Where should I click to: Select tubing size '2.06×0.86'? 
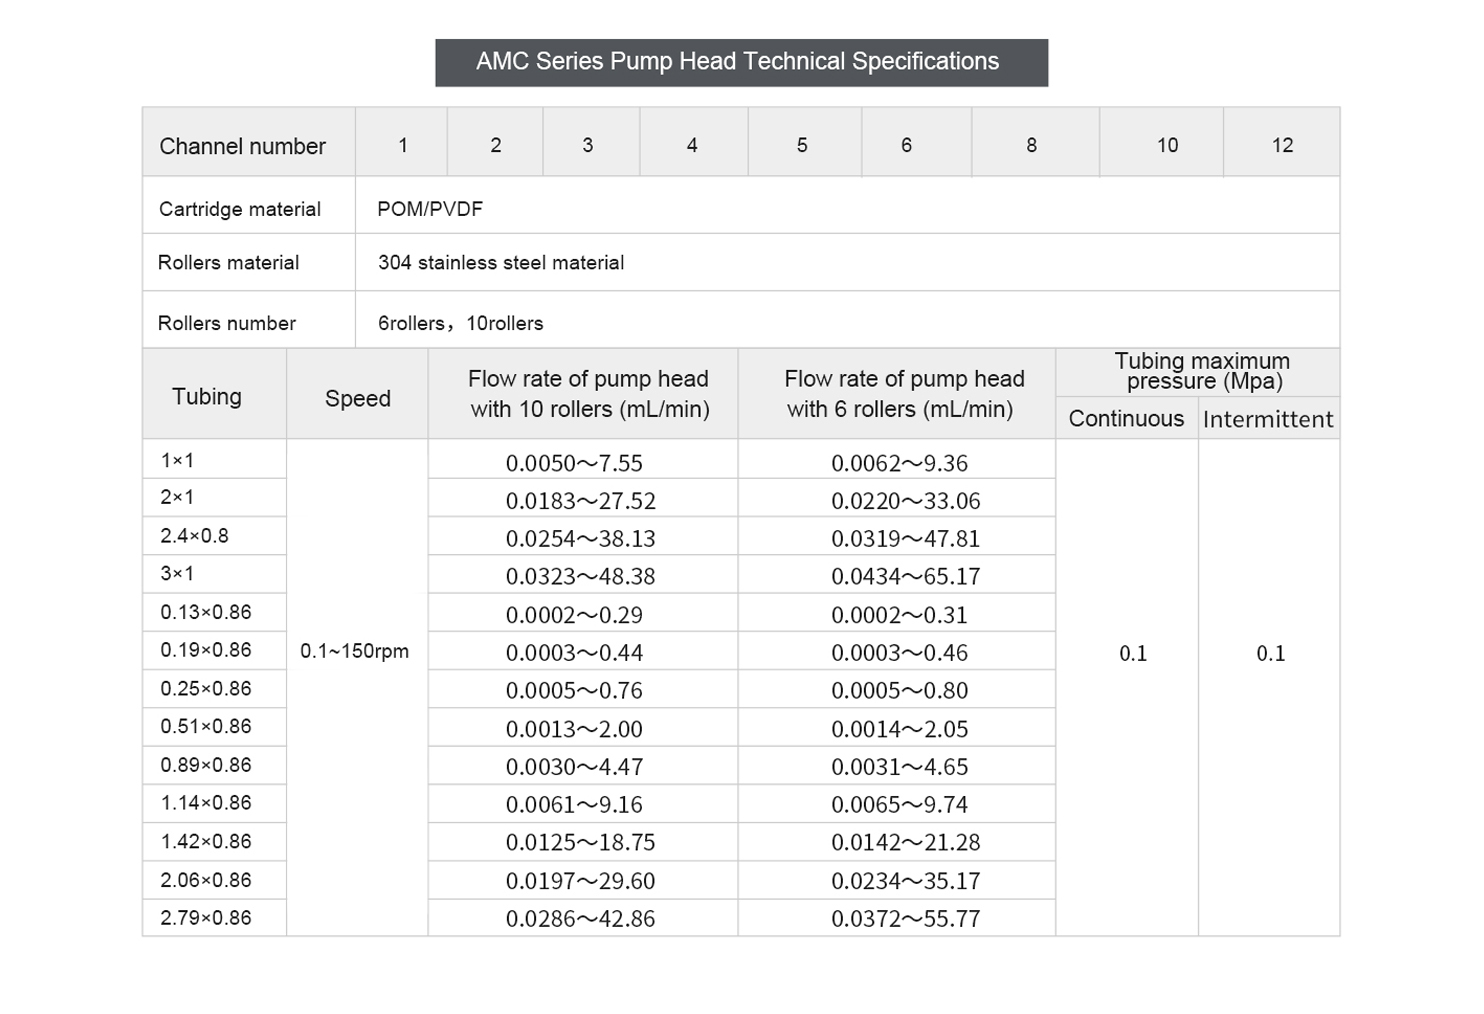click(206, 880)
